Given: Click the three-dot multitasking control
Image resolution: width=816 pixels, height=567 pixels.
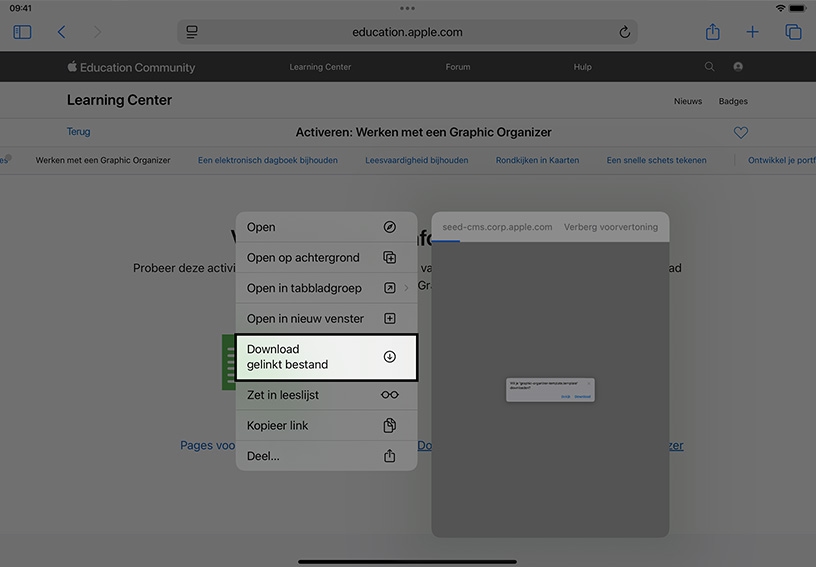Looking at the screenshot, I should [x=407, y=8].
